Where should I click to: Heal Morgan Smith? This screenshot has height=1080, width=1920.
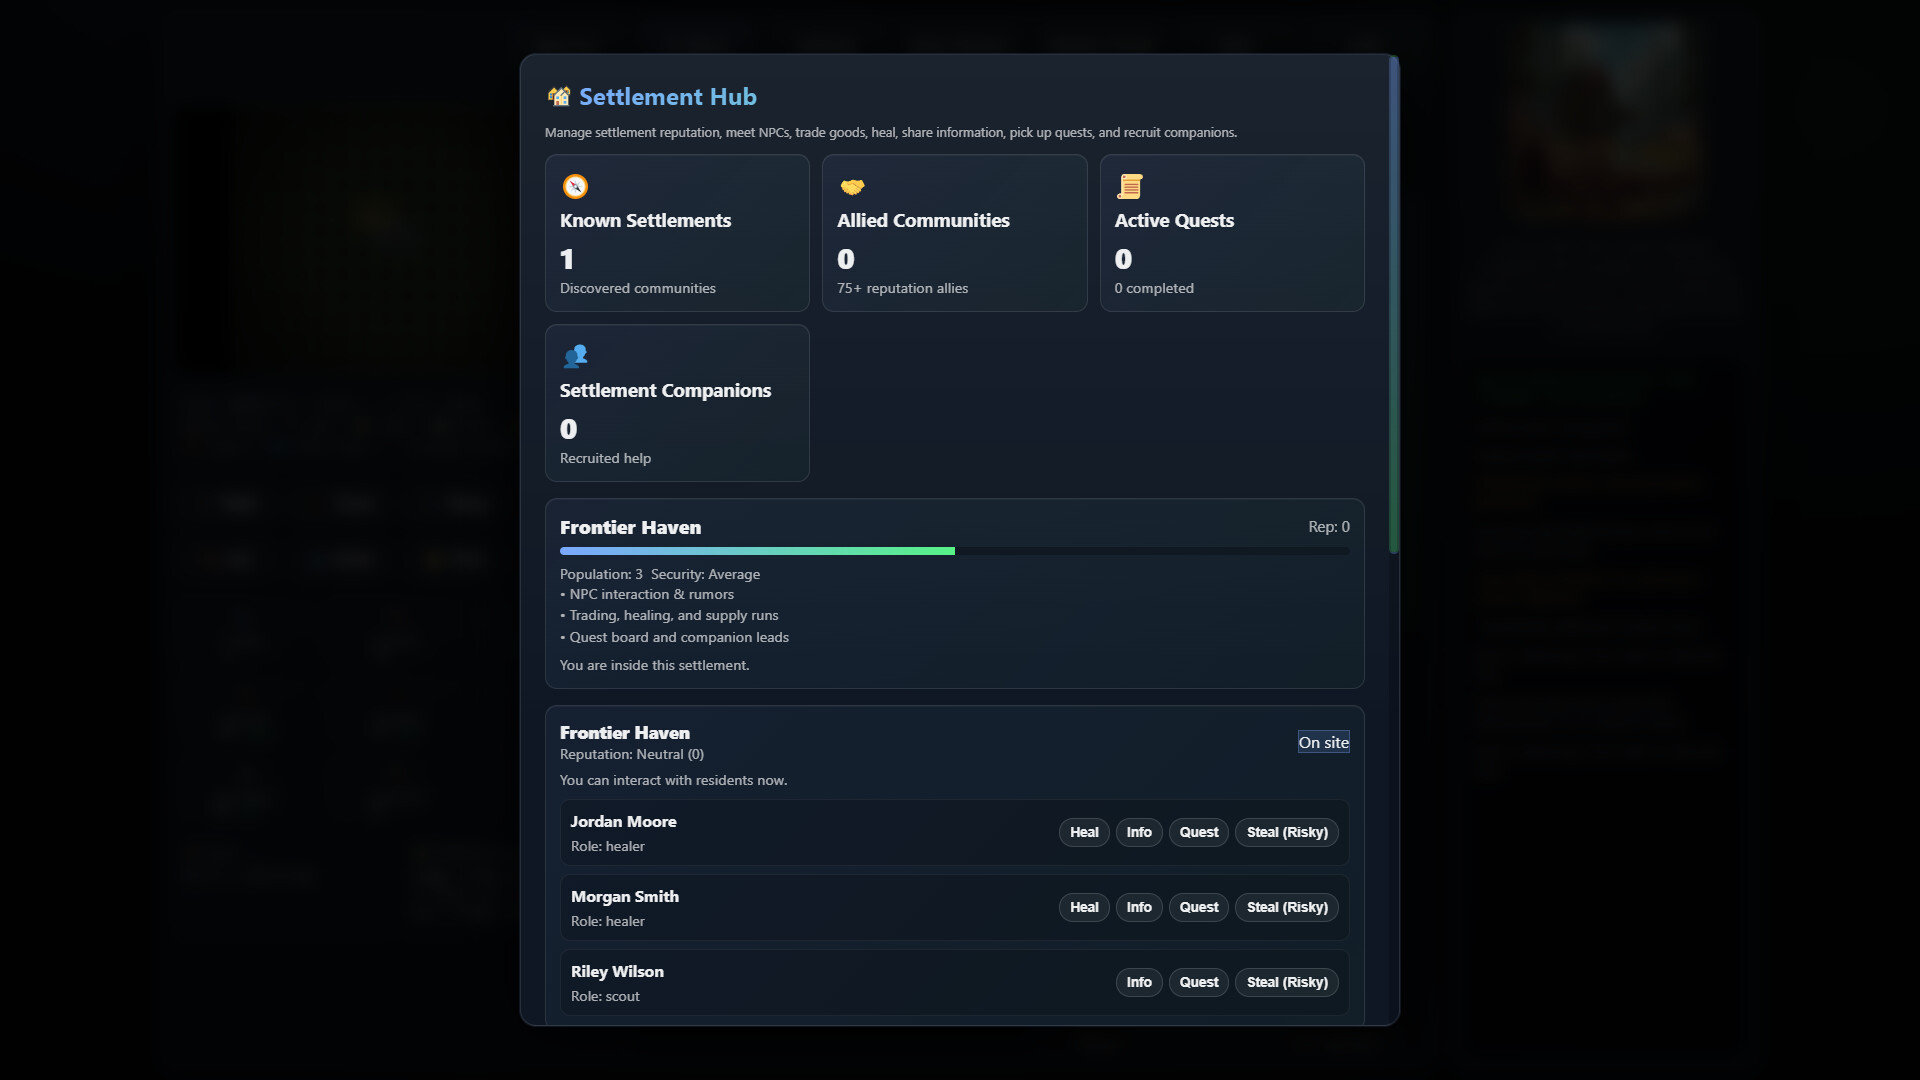1083,907
